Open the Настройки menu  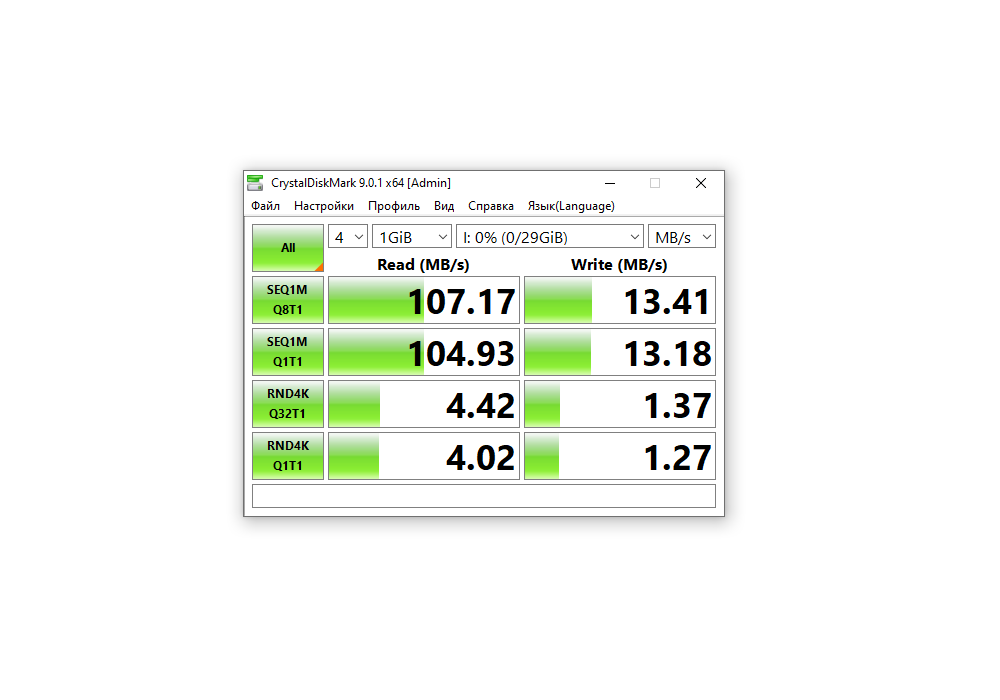pyautogui.click(x=323, y=206)
